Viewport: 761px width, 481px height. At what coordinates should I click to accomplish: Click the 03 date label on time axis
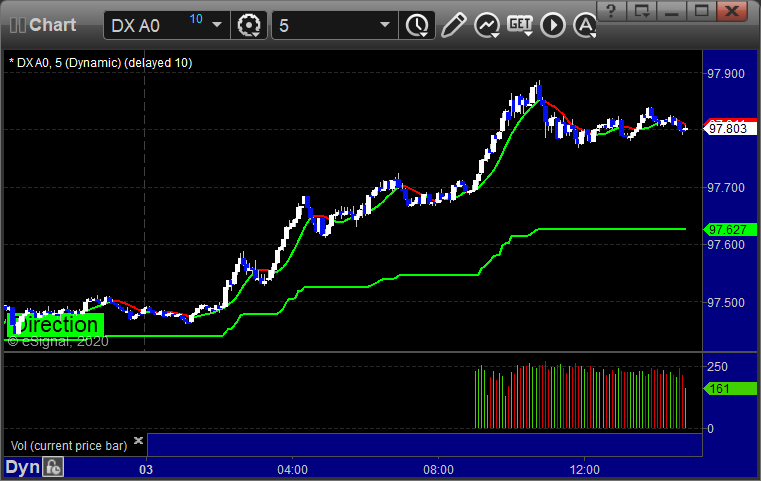point(146,469)
